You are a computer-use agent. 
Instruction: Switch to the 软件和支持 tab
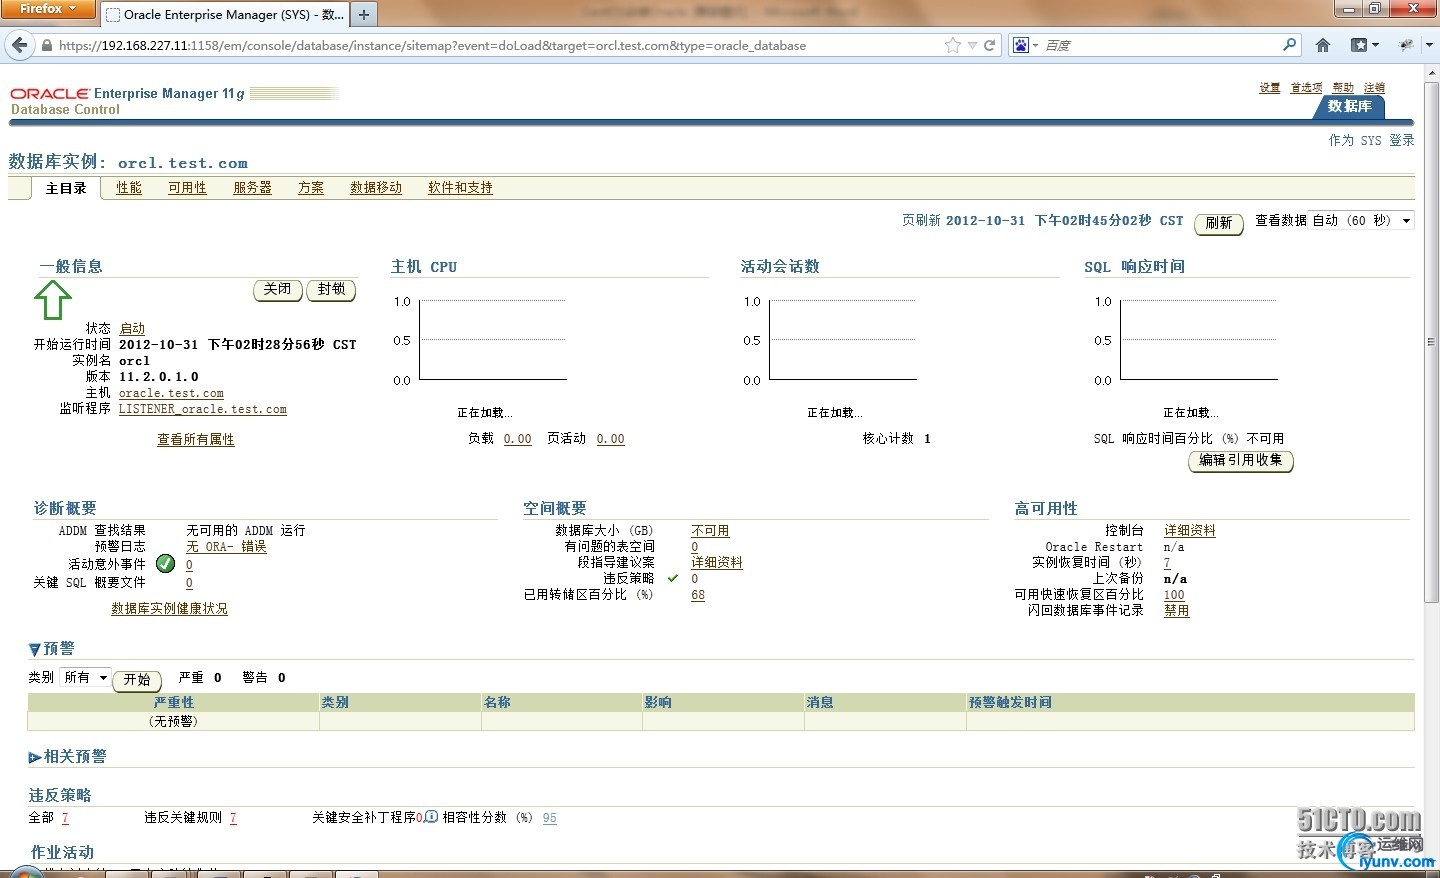[460, 188]
